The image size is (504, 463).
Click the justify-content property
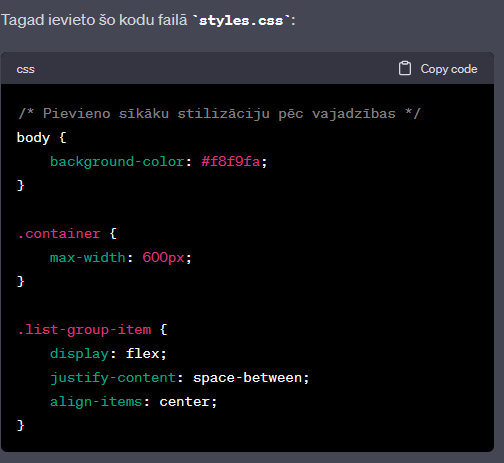[x=113, y=378]
